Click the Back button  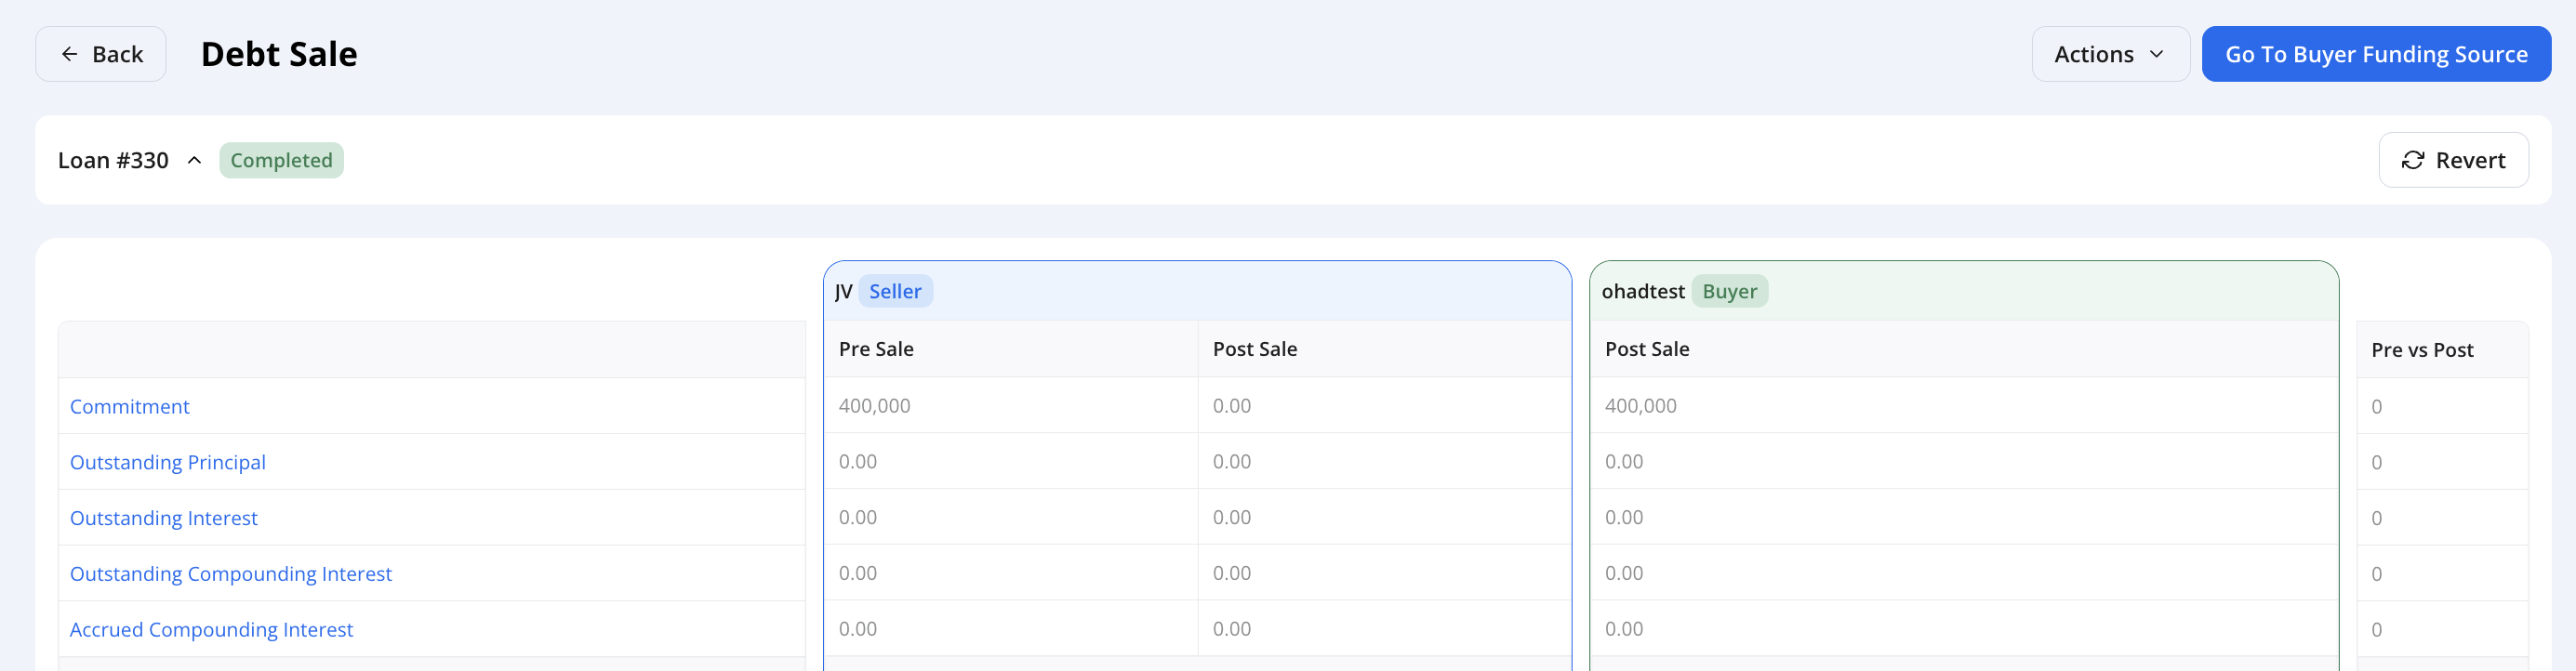point(101,54)
